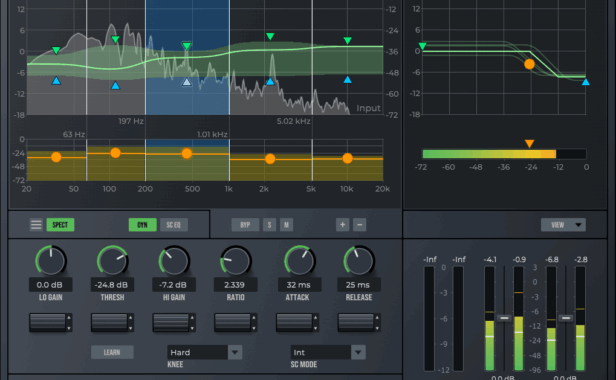Open the KNEE dropdown showing Hard

coord(204,352)
